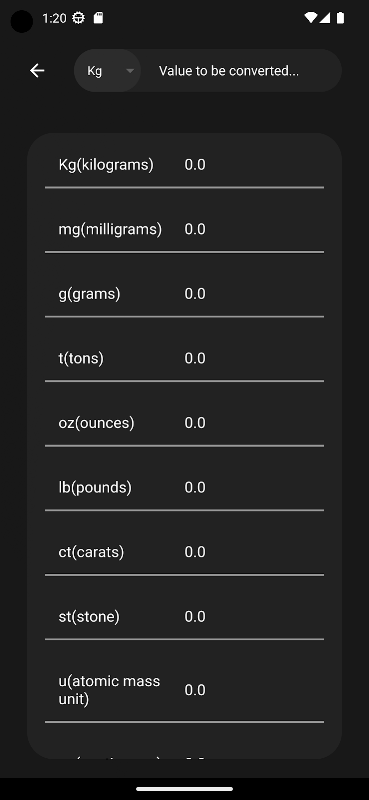The height and width of the screenshot is (800, 369).
Task: Tap the ct(carats) value 0.0
Action: pos(195,552)
